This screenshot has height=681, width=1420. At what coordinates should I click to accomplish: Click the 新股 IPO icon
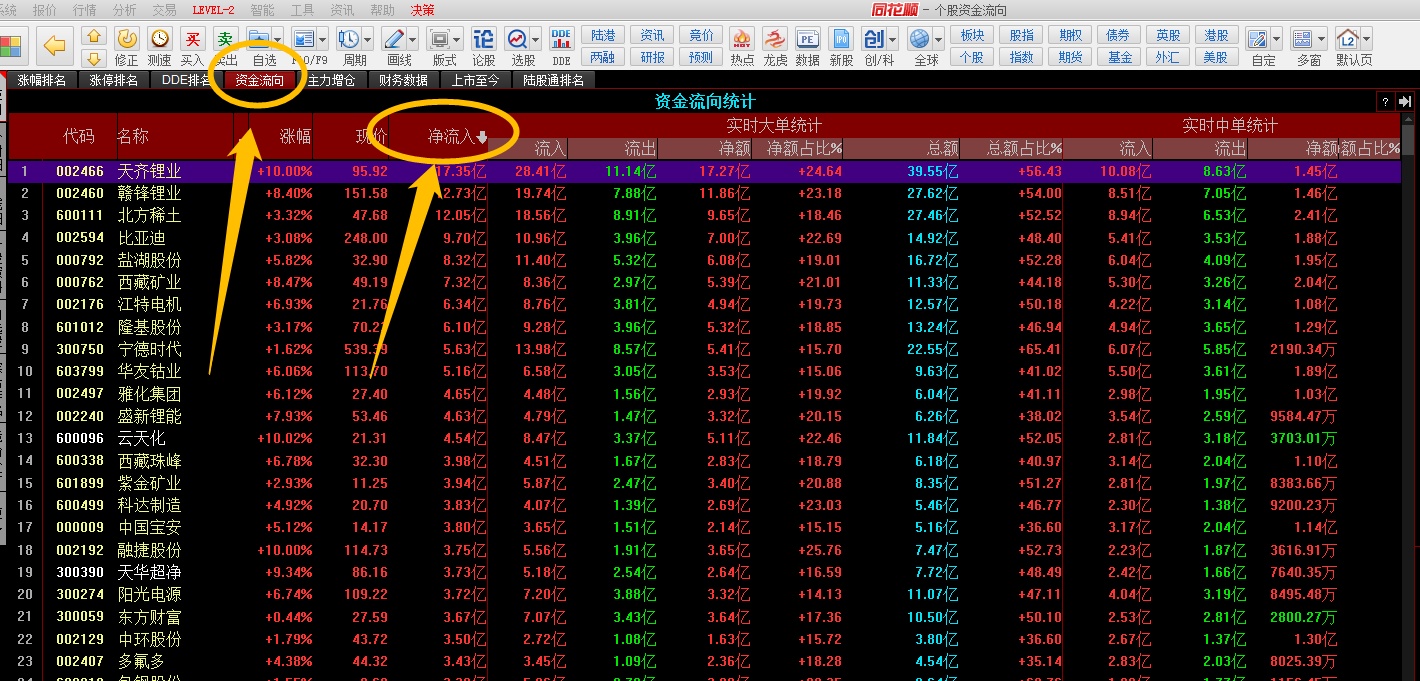click(x=841, y=38)
